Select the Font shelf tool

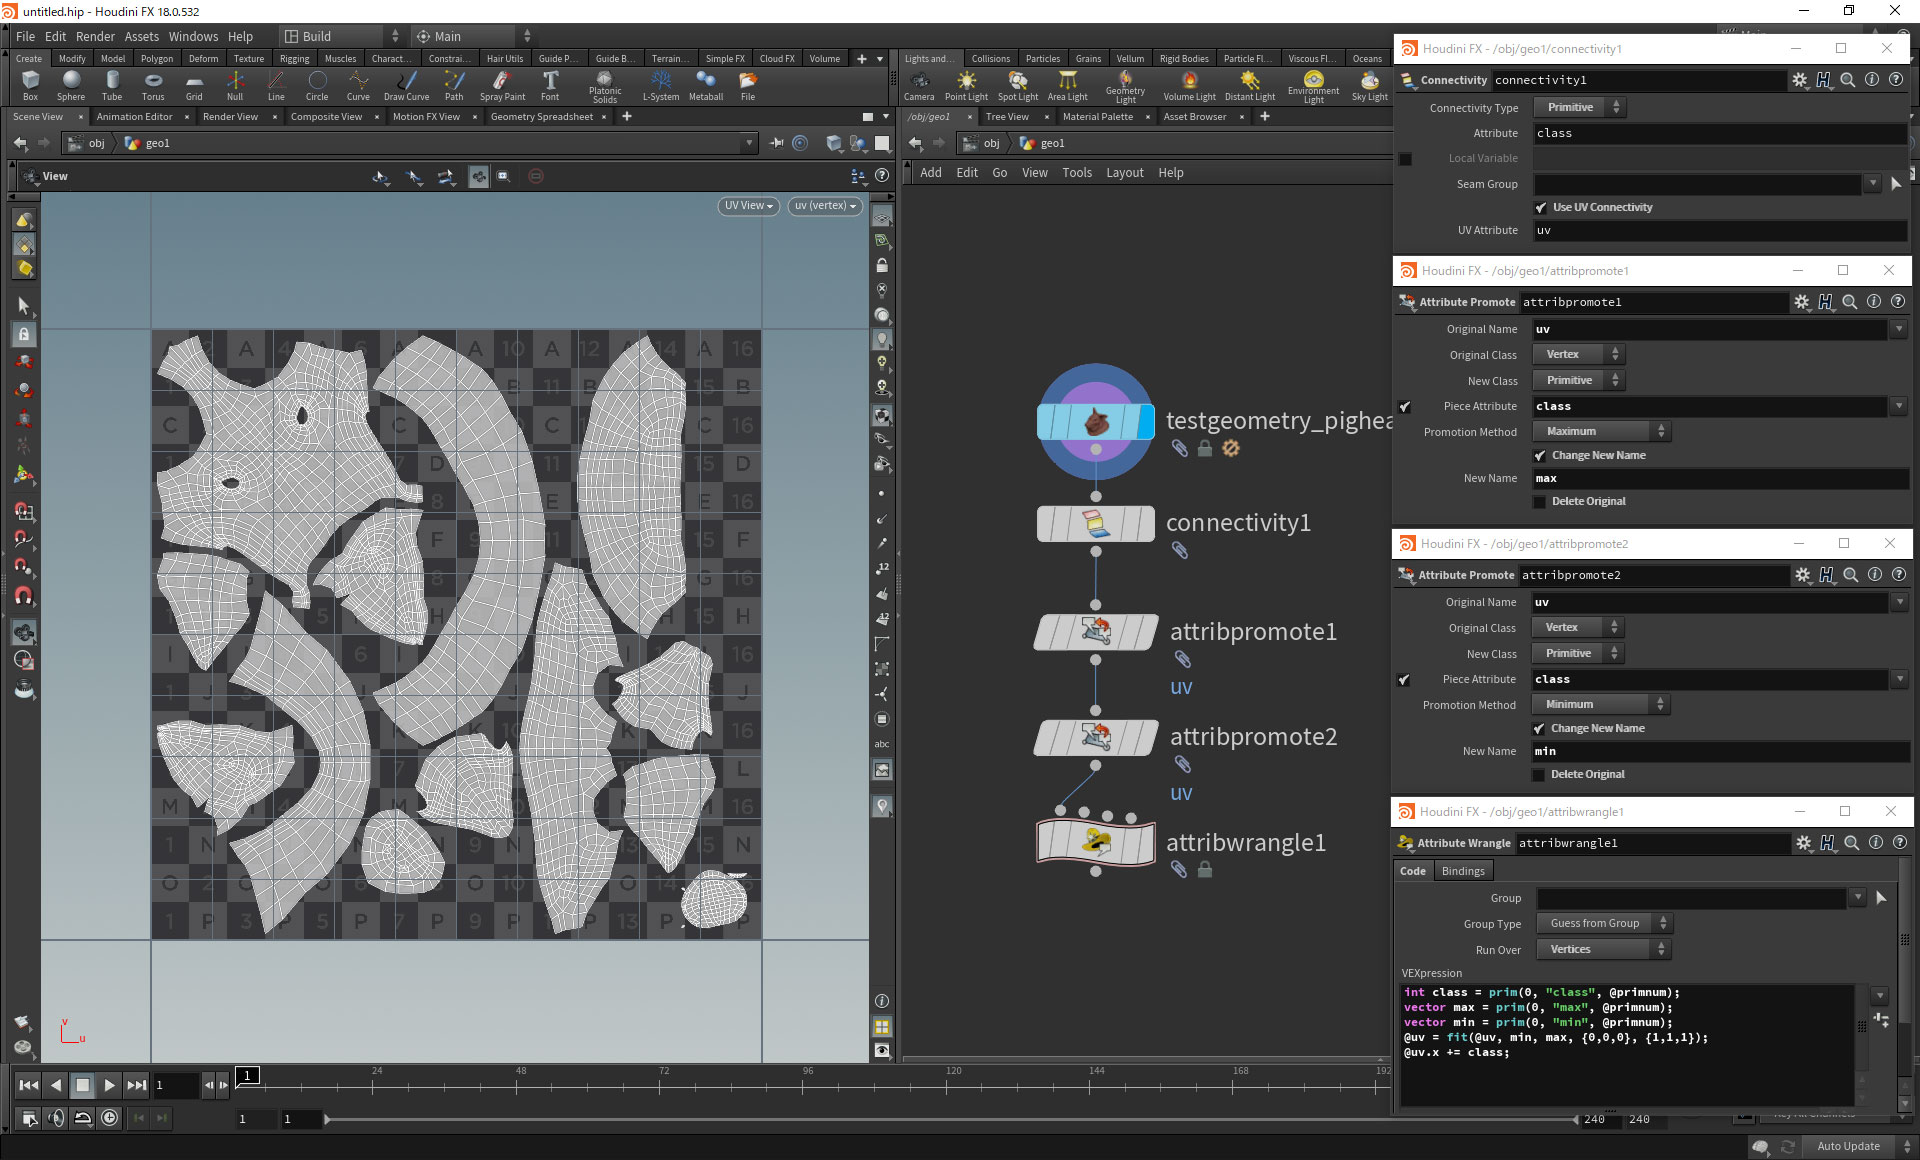[550, 85]
